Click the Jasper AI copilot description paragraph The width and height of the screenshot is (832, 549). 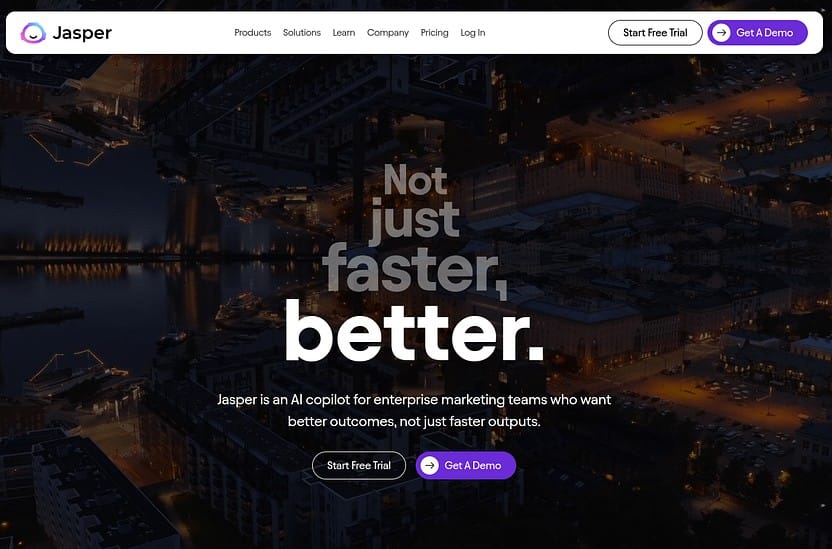click(414, 410)
